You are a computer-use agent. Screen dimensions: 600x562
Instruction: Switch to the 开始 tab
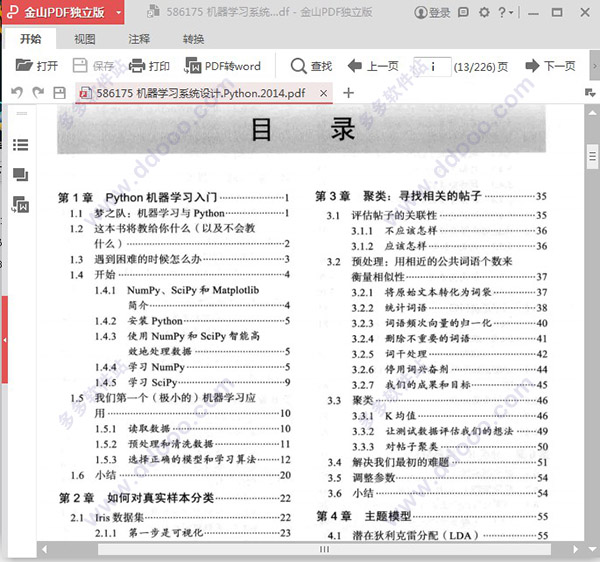pyautogui.click(x=31, y=39)
